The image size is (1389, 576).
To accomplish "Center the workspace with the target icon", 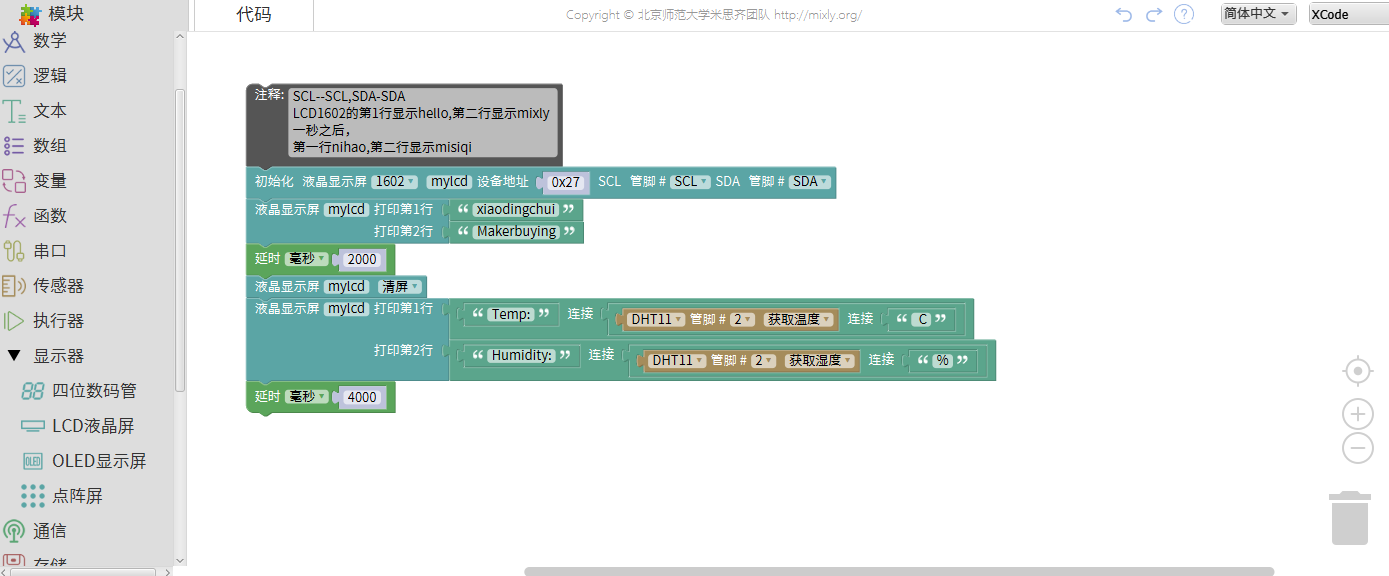I will tap(1357, 371).
